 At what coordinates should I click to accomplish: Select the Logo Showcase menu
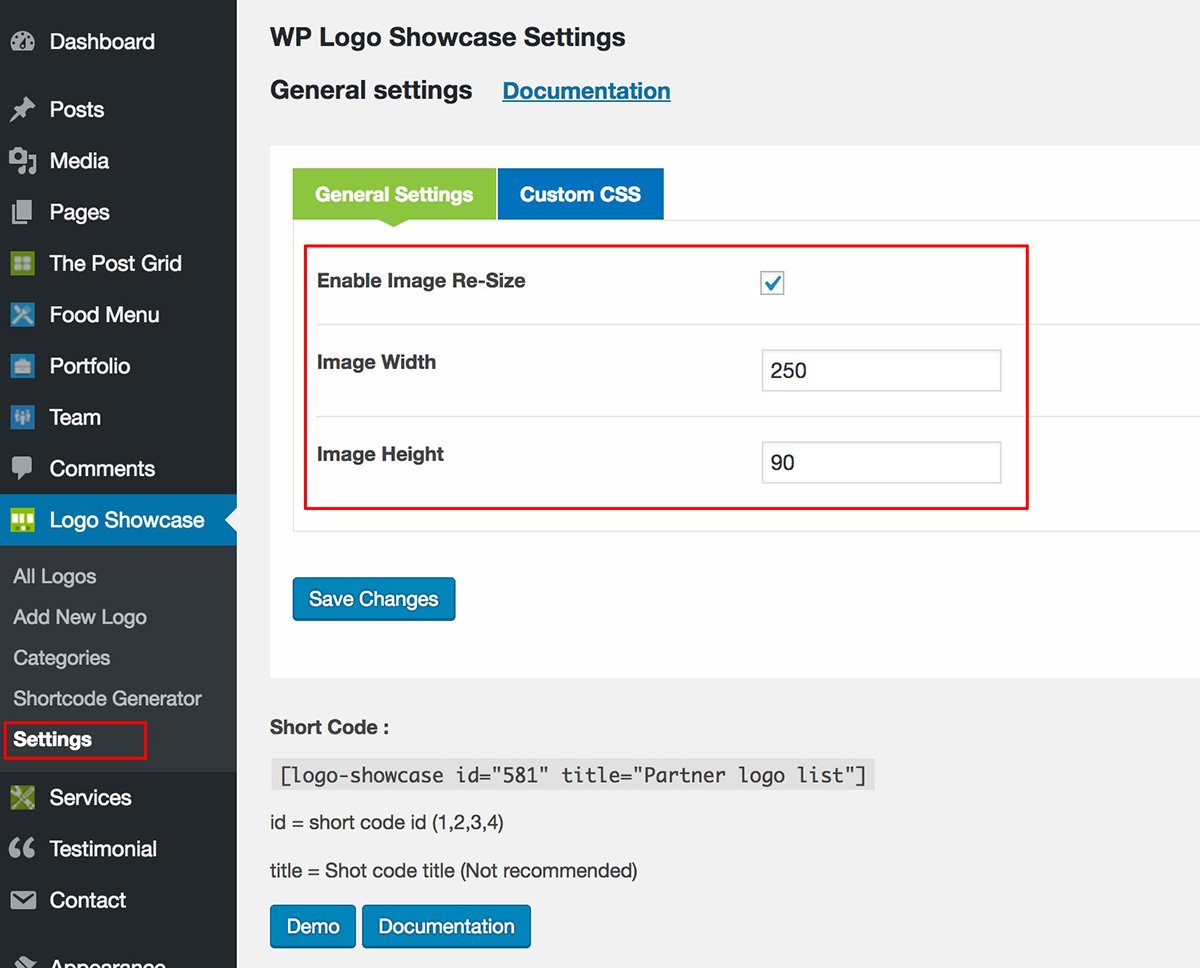[x=118, y=520]
